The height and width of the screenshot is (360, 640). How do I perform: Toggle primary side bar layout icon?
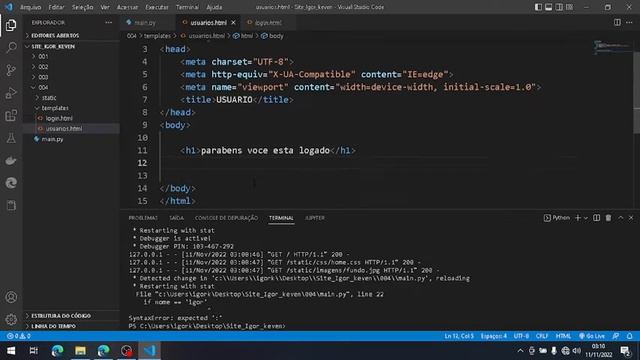[538, 7]
